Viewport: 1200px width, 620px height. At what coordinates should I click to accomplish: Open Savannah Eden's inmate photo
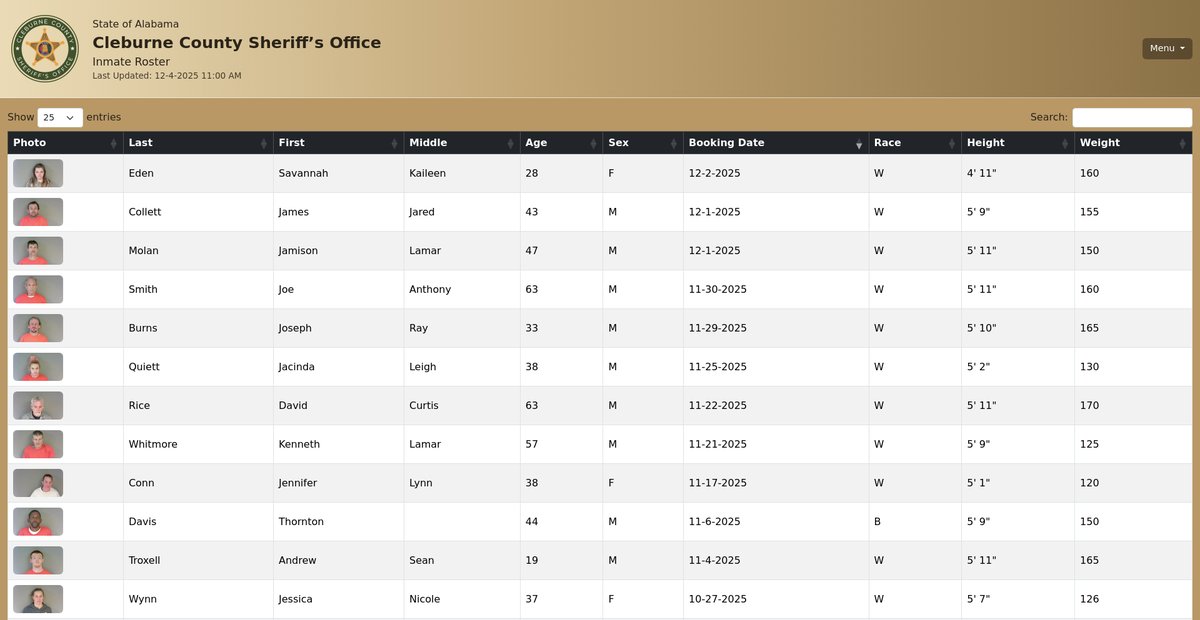(x=38, y=174)
